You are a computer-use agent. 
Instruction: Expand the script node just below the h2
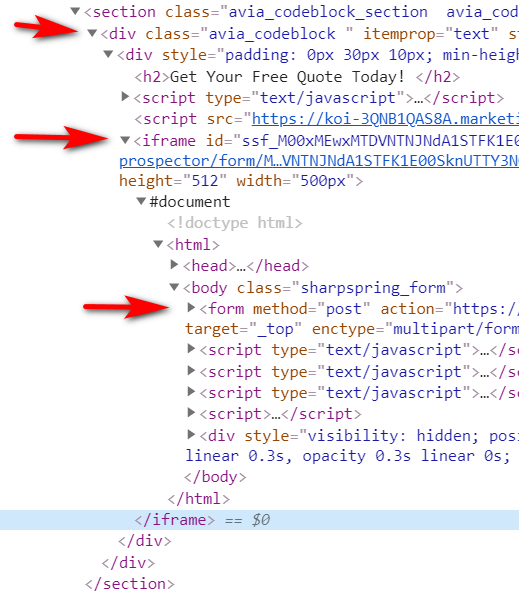pyautogui.click(x=125, y=97)
